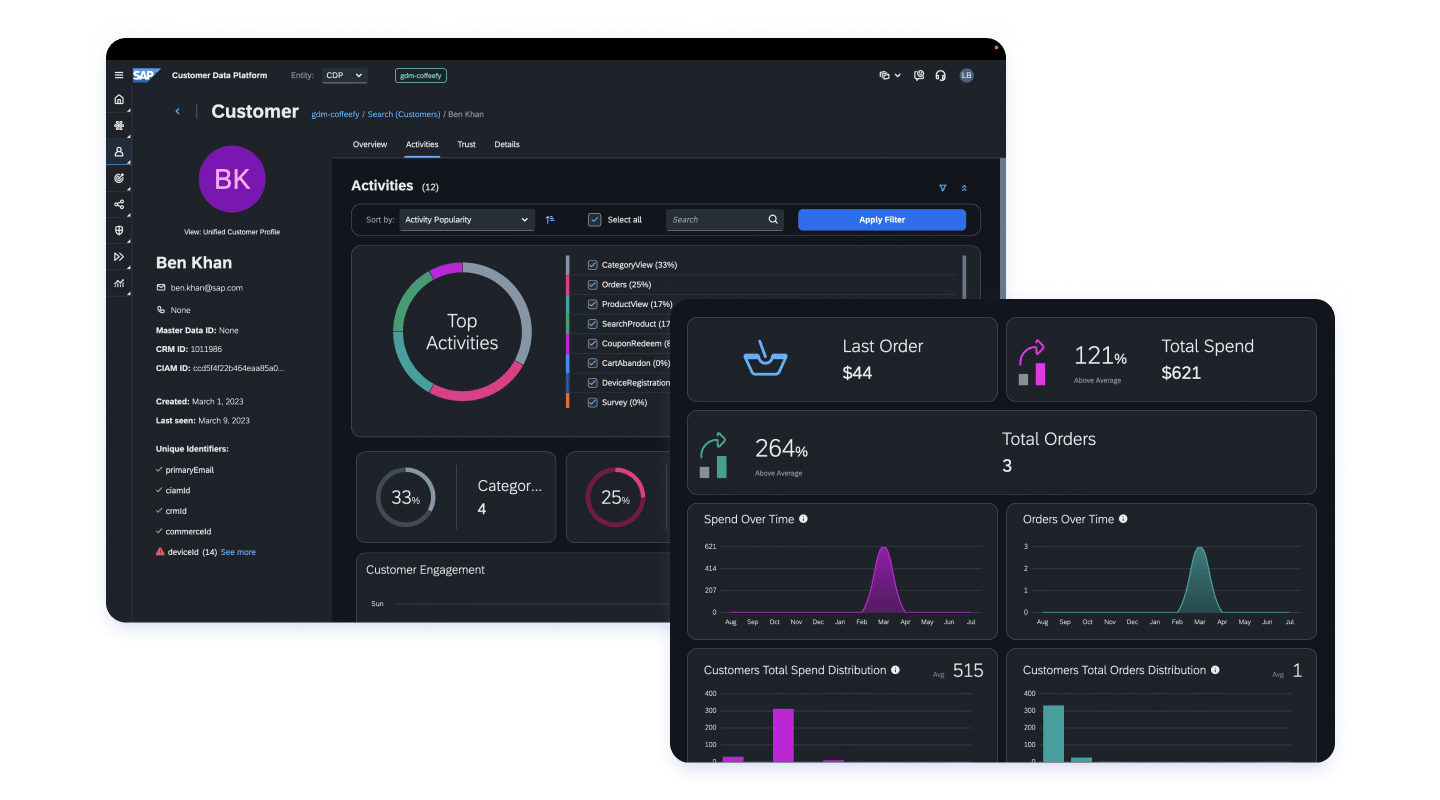This screenshot has height=800, width=1440.
Task: Go back with the blue arrow
Action: [177, 112]
